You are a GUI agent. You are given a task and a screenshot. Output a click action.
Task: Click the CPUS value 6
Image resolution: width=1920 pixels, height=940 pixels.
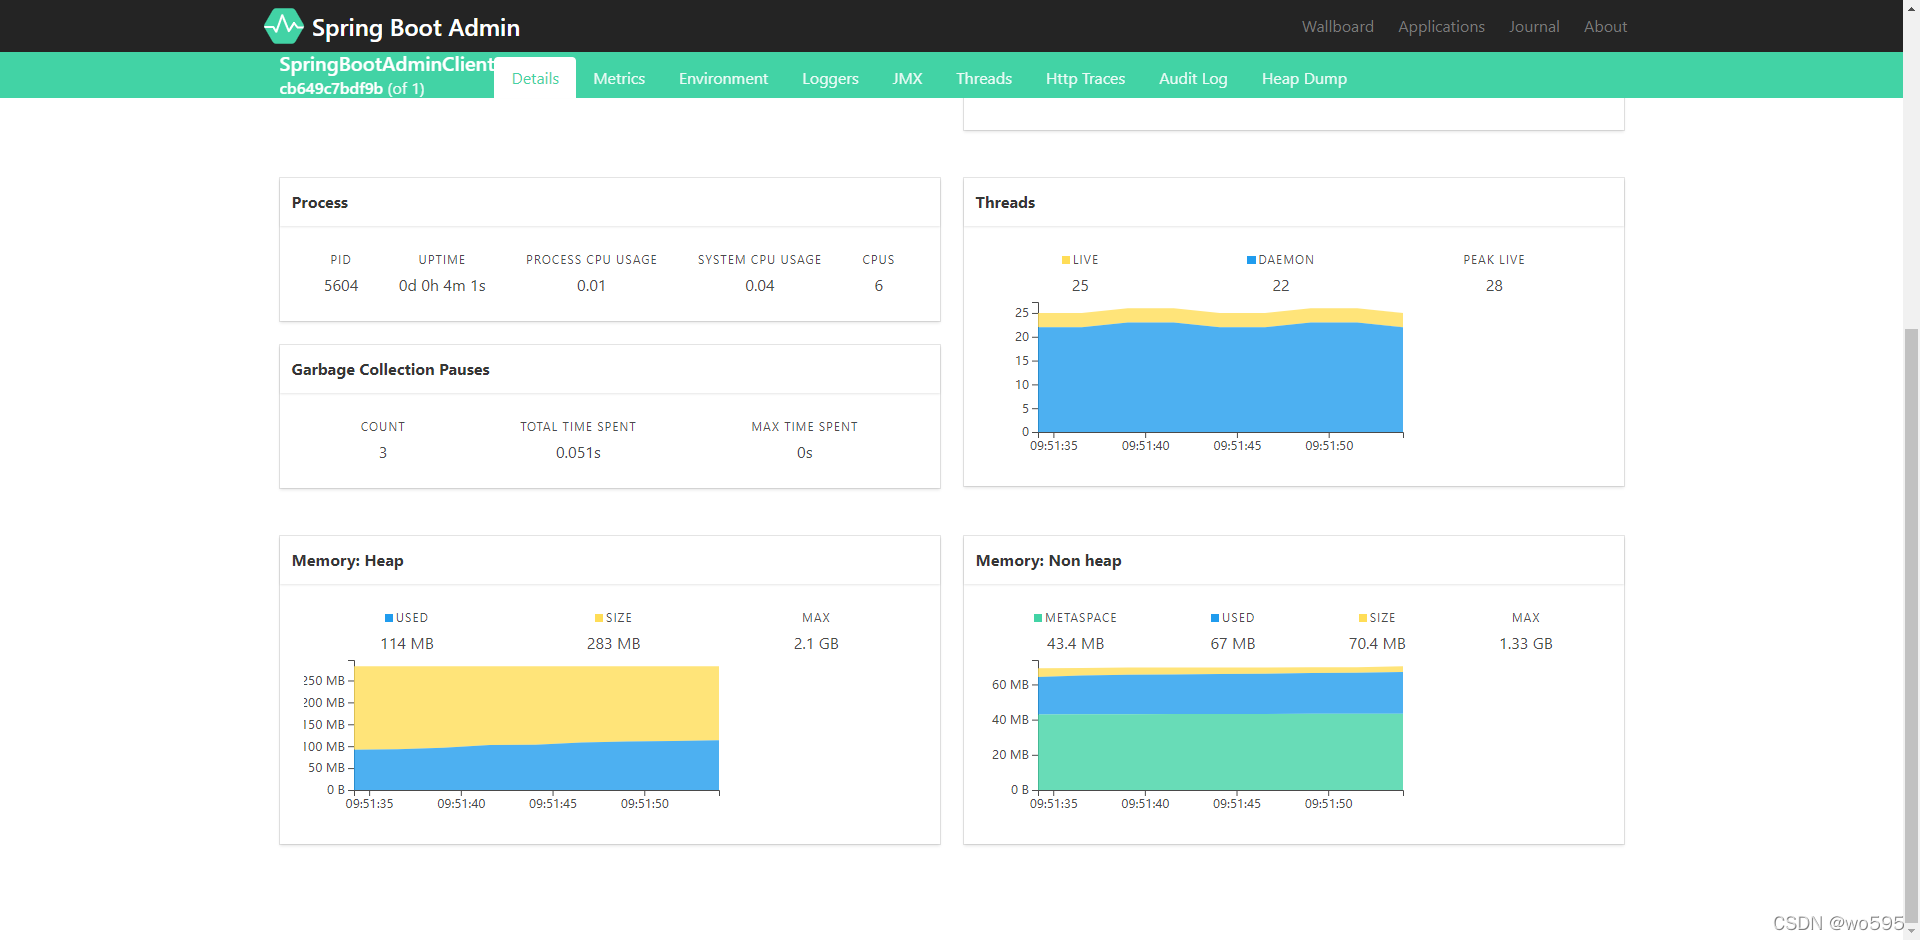(879, 286)
